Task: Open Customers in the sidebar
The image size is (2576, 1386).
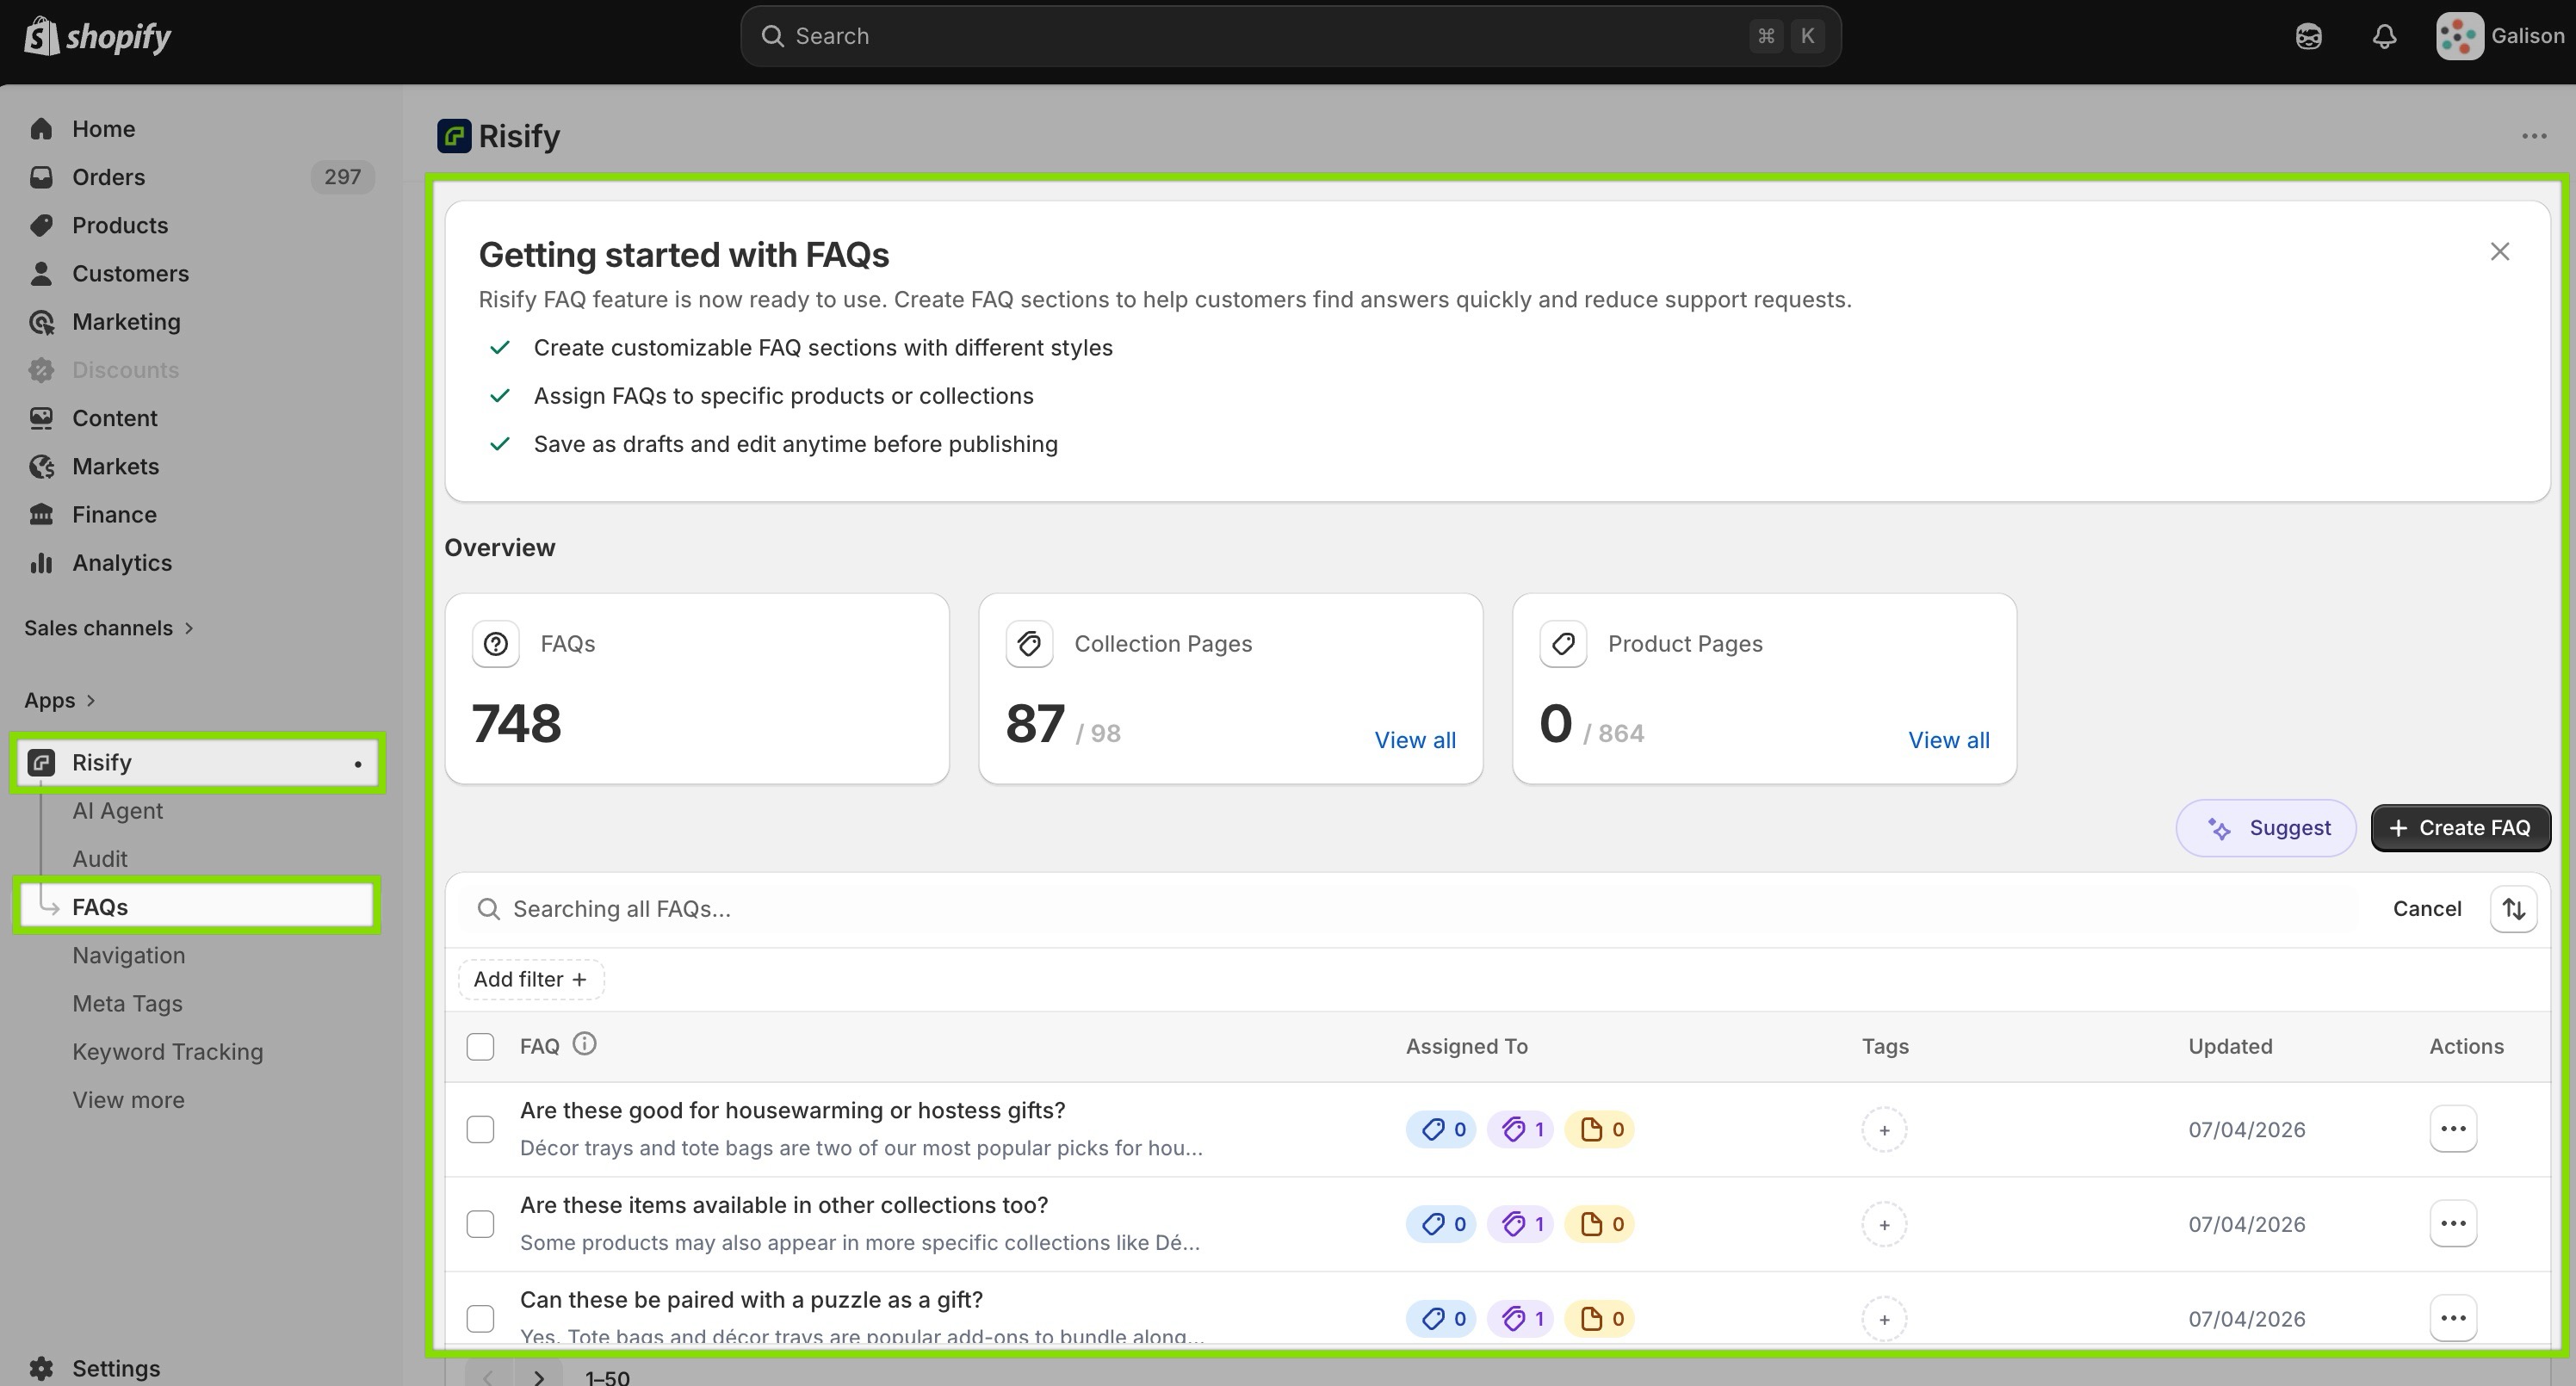Action: pyautogui.click(x=130, y=273)
